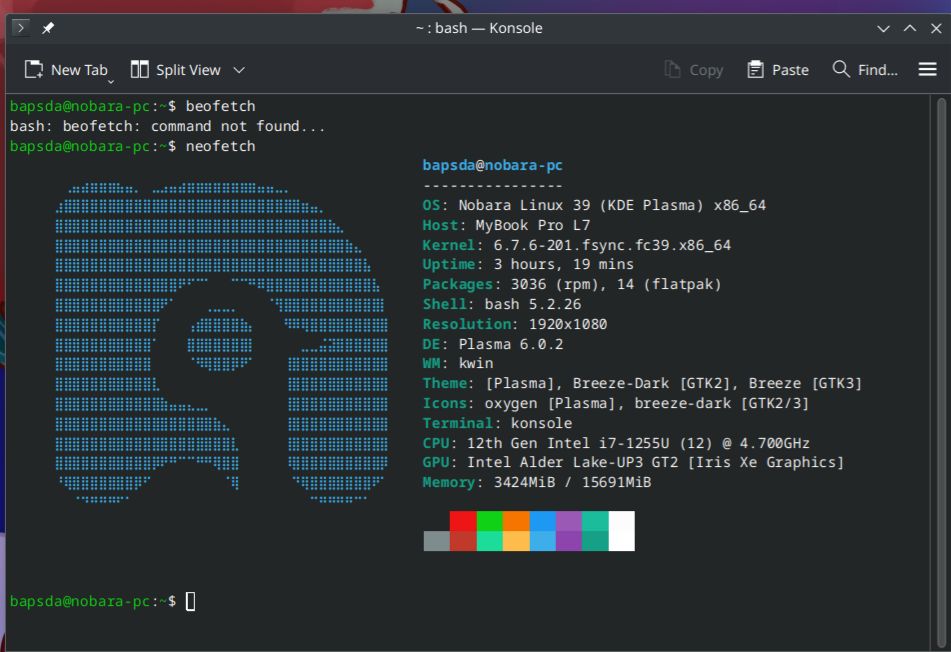The image size is (951, 652).
Task: Click the terminal cursor at the prompt
Action: 190,601
